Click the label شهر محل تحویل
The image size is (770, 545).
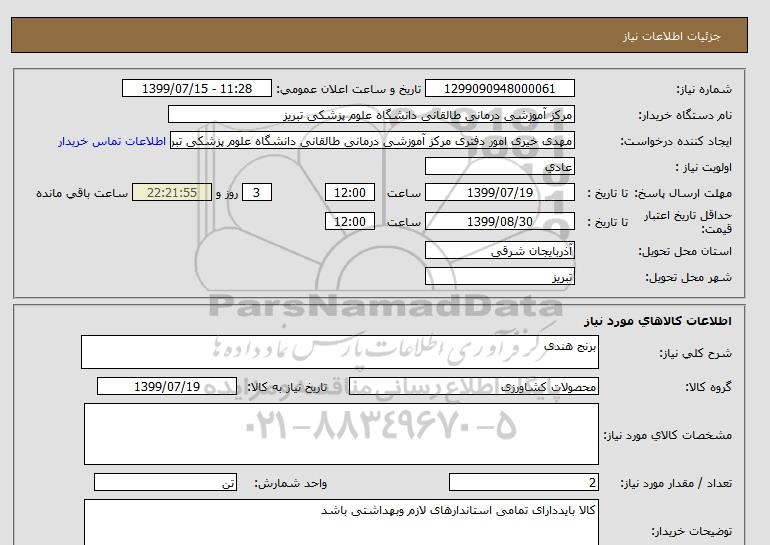point(688,277)
